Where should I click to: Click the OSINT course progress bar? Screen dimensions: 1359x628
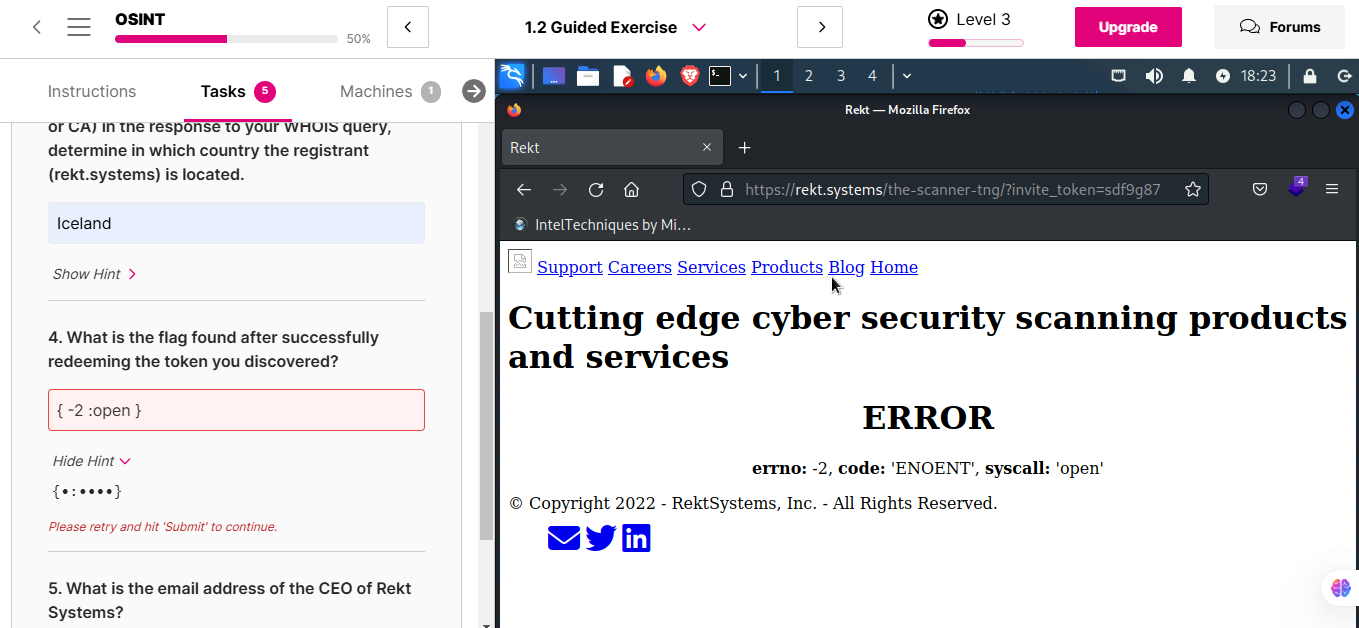[226, 39]
